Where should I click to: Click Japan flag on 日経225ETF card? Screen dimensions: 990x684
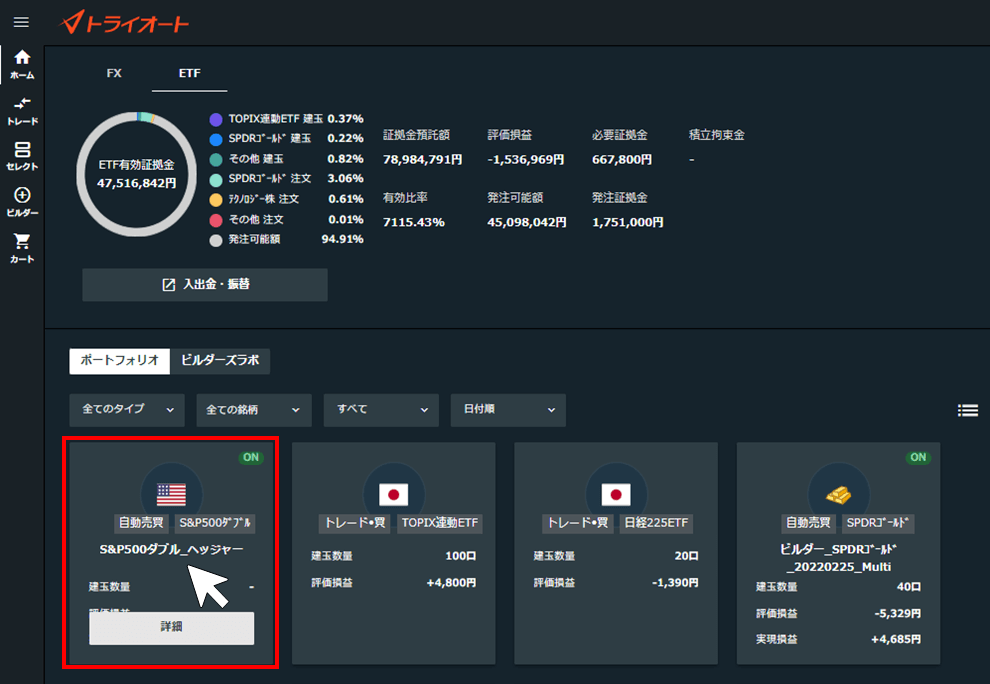(616, 494)
